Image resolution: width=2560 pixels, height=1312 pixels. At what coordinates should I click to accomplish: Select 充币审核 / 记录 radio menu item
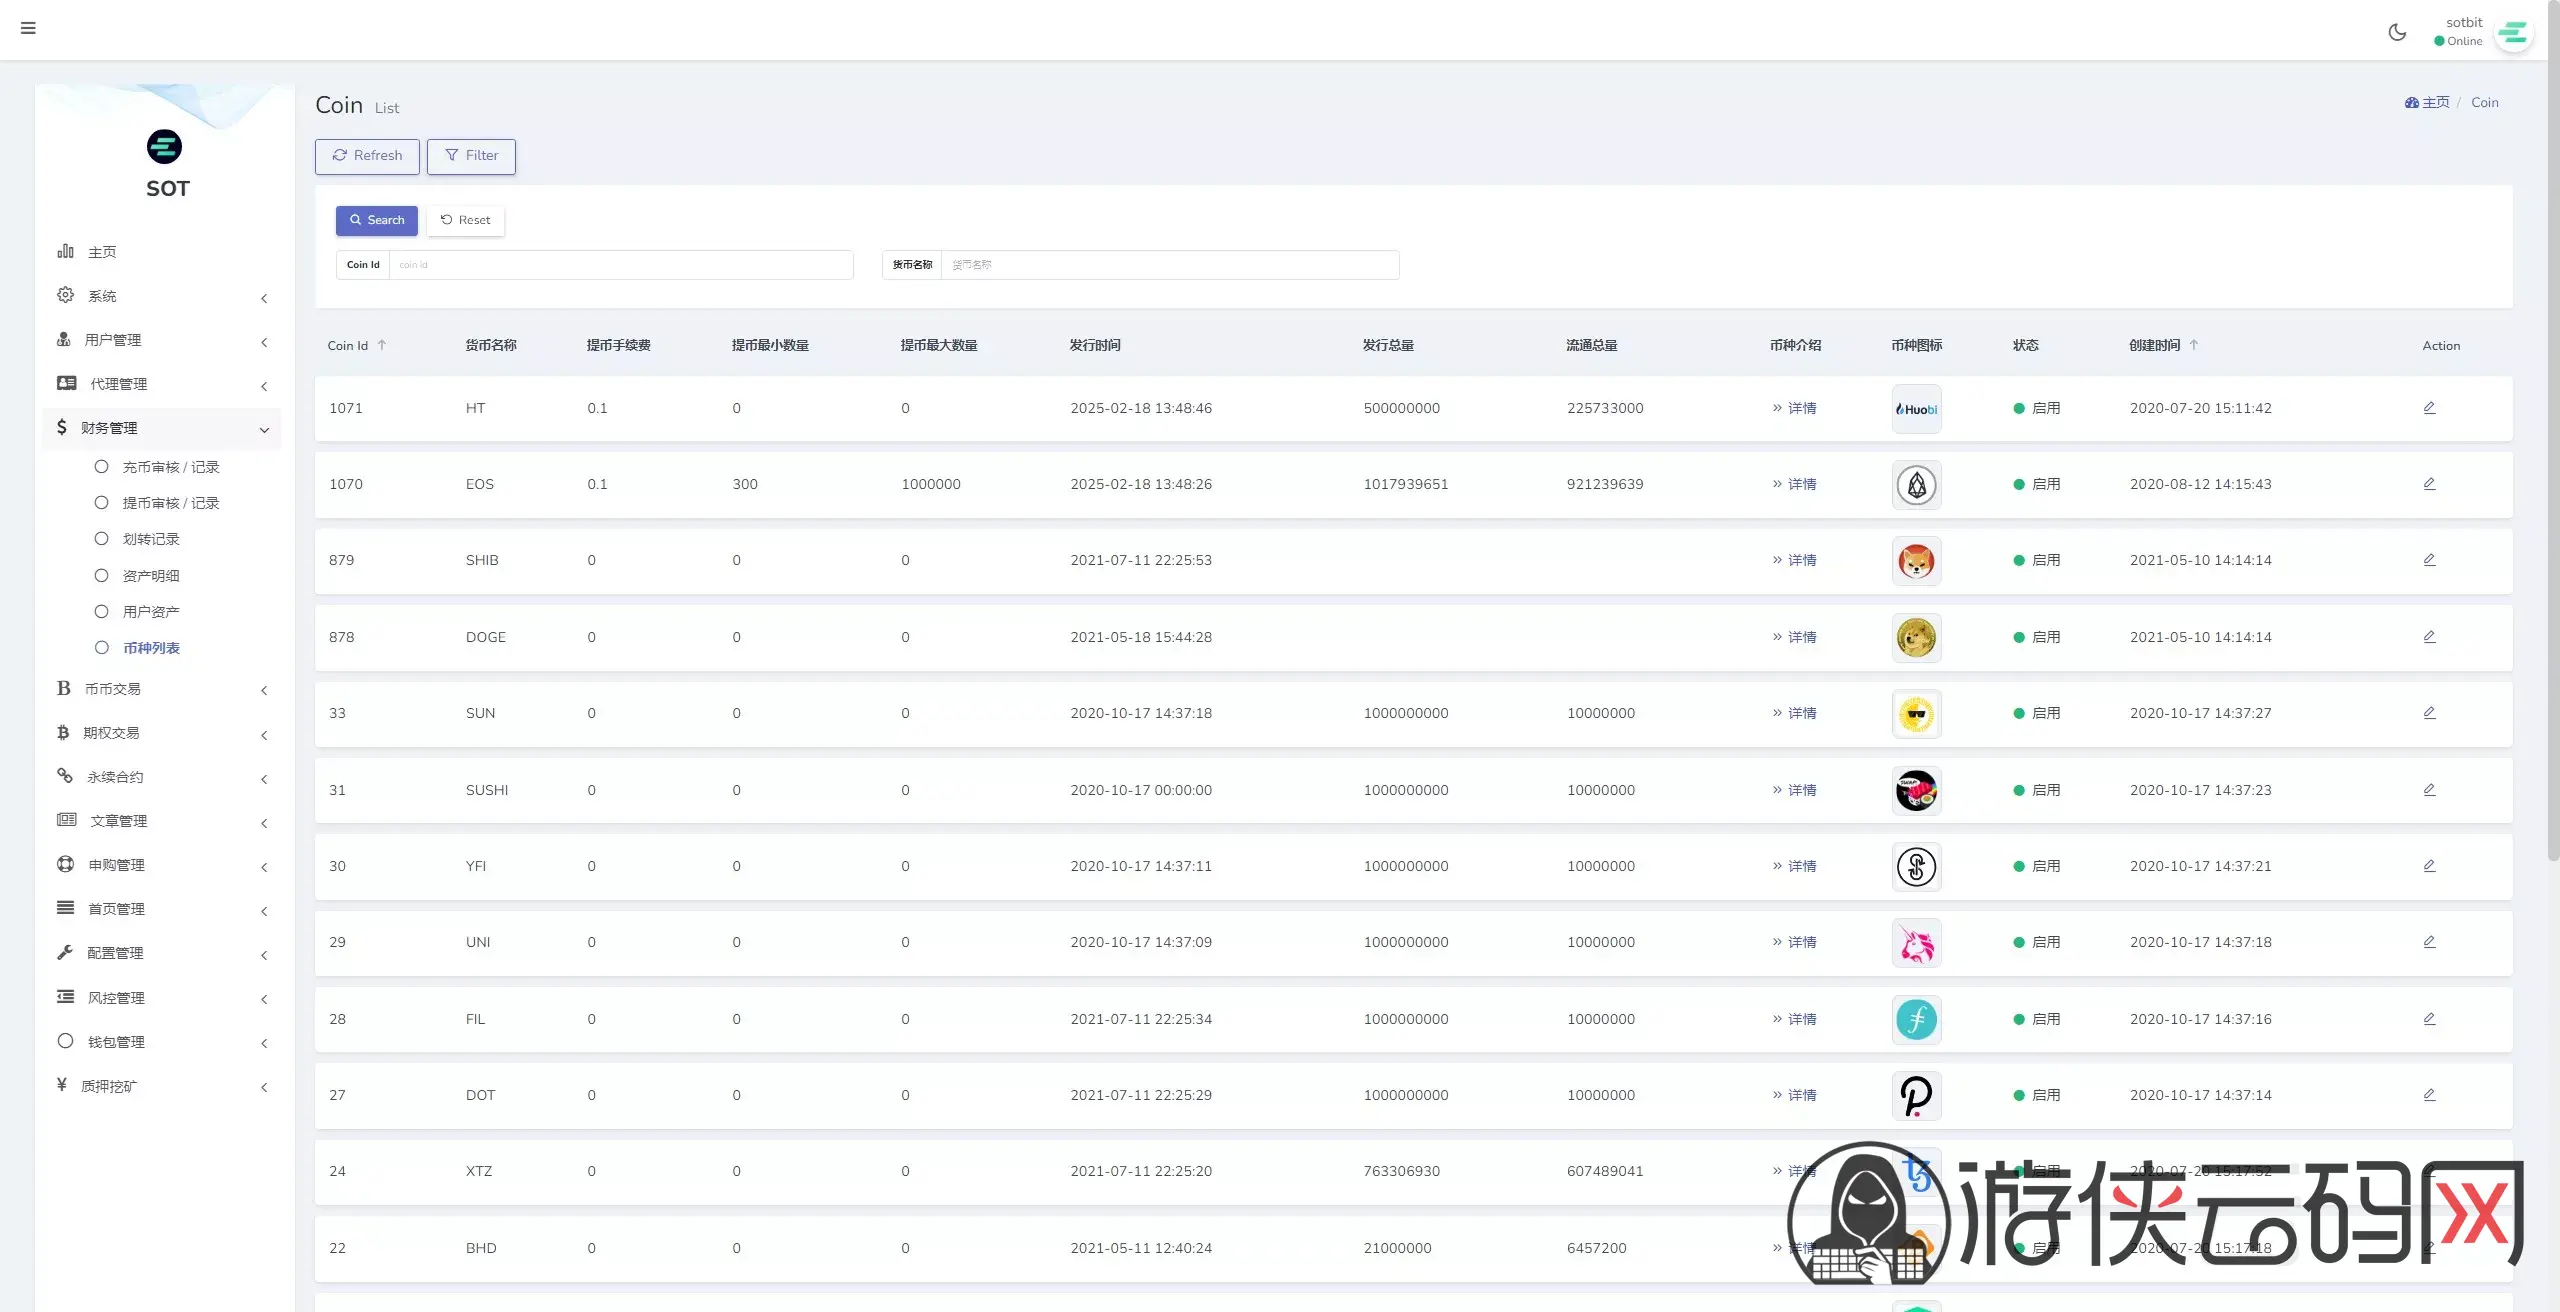click(x=170, y=467)
